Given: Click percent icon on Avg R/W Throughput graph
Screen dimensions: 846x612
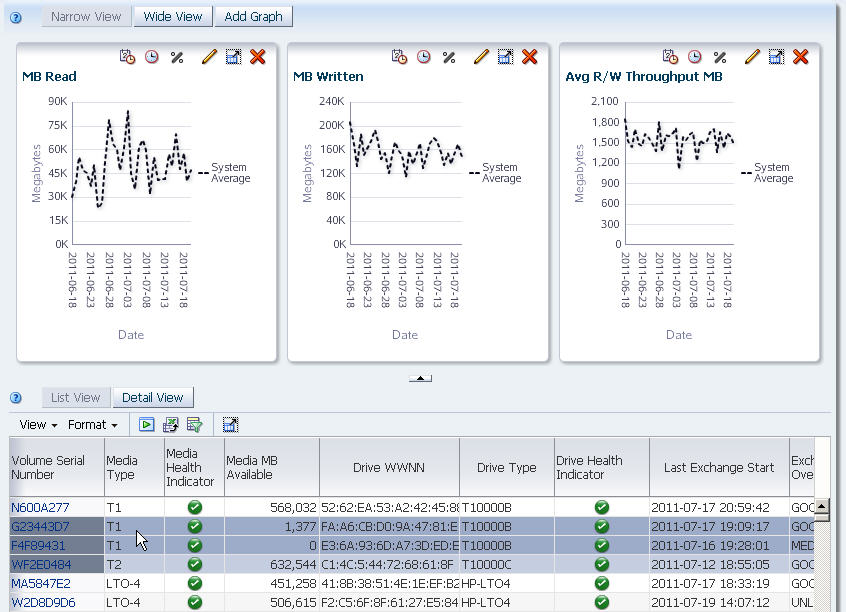Looking at the screenshot, I should [x=720, y=57].
